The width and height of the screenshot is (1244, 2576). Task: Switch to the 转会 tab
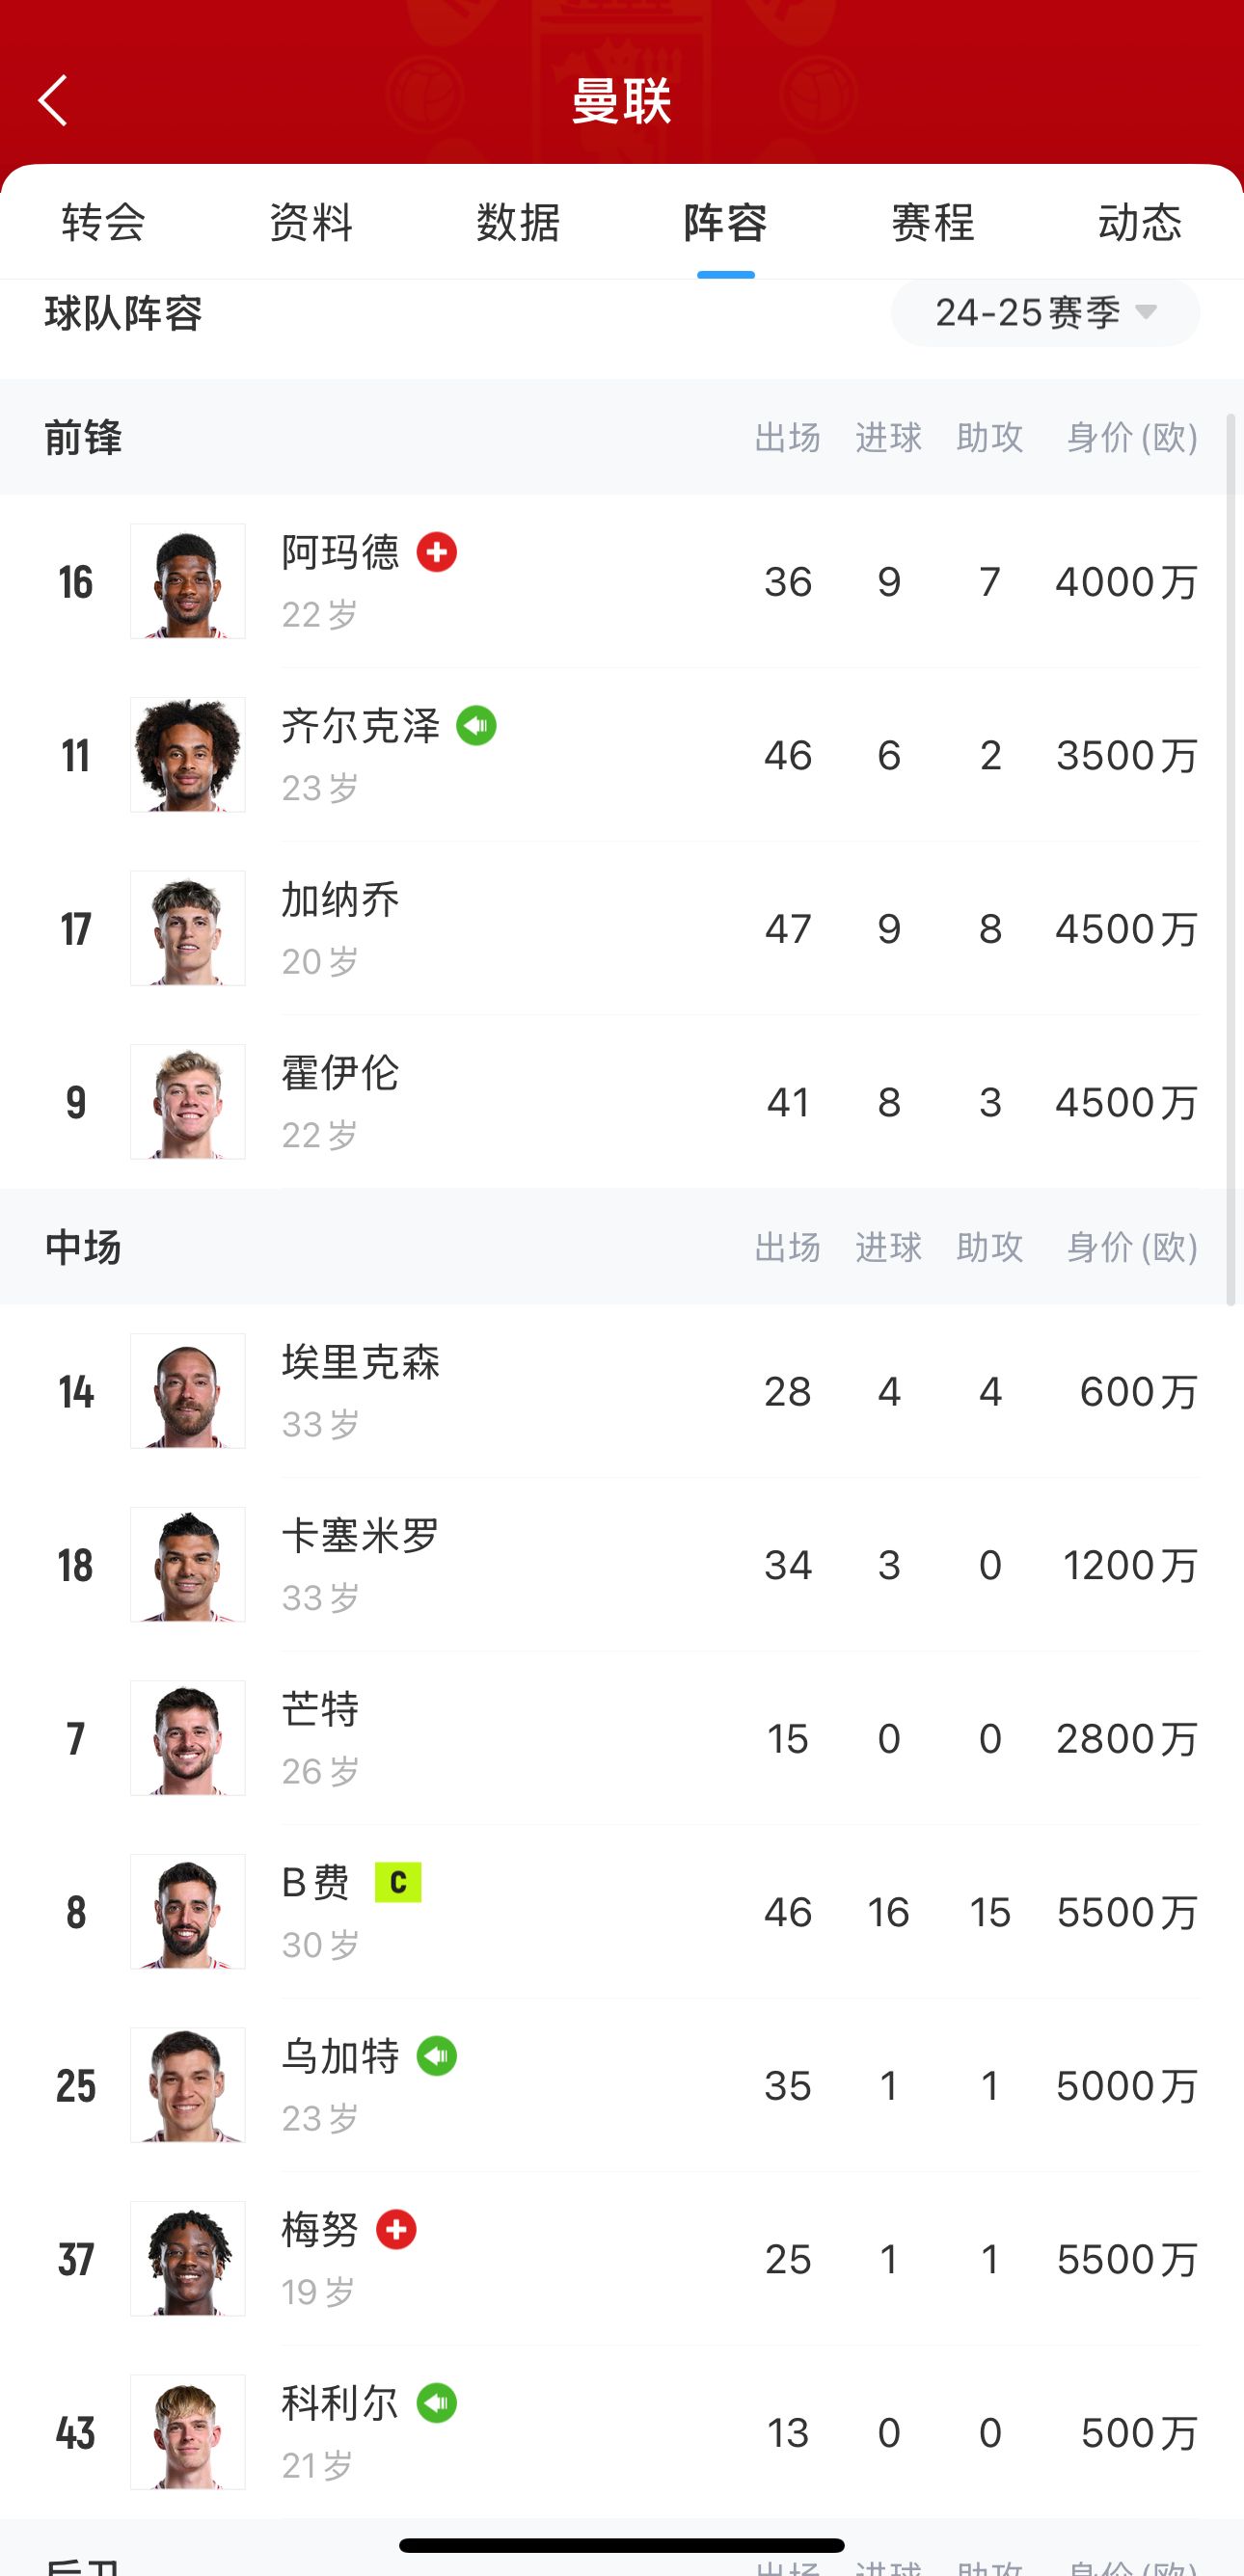coord(104,222)
